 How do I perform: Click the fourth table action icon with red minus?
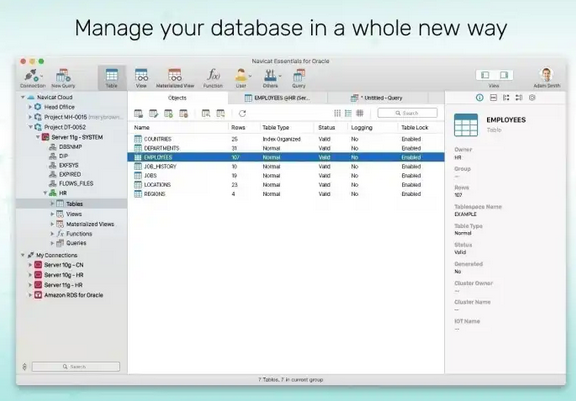[x=184, y=113]
